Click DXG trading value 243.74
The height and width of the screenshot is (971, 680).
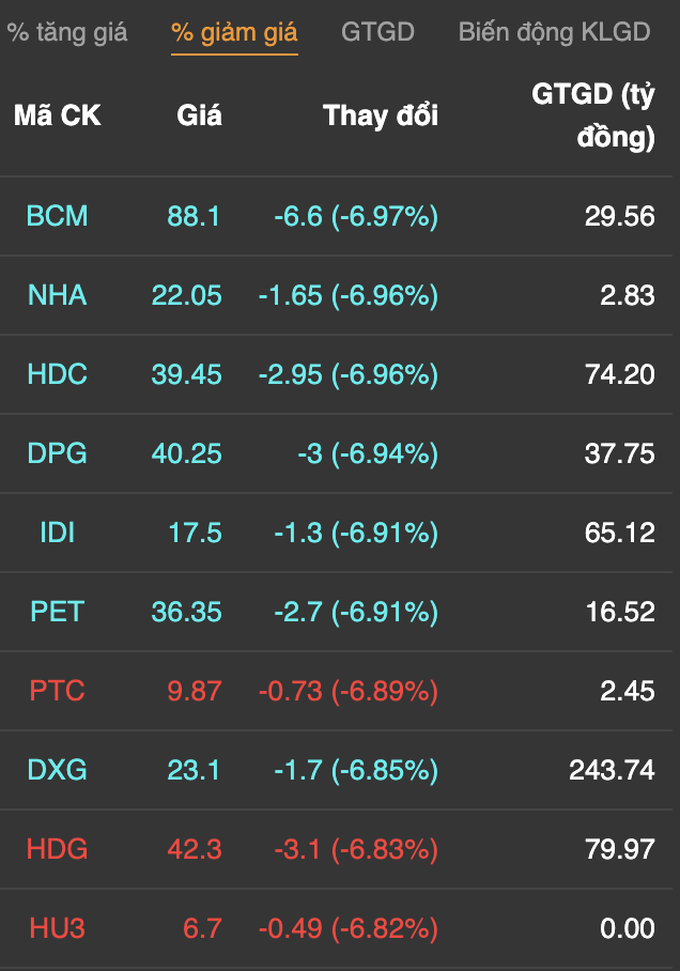pos(612,770)
